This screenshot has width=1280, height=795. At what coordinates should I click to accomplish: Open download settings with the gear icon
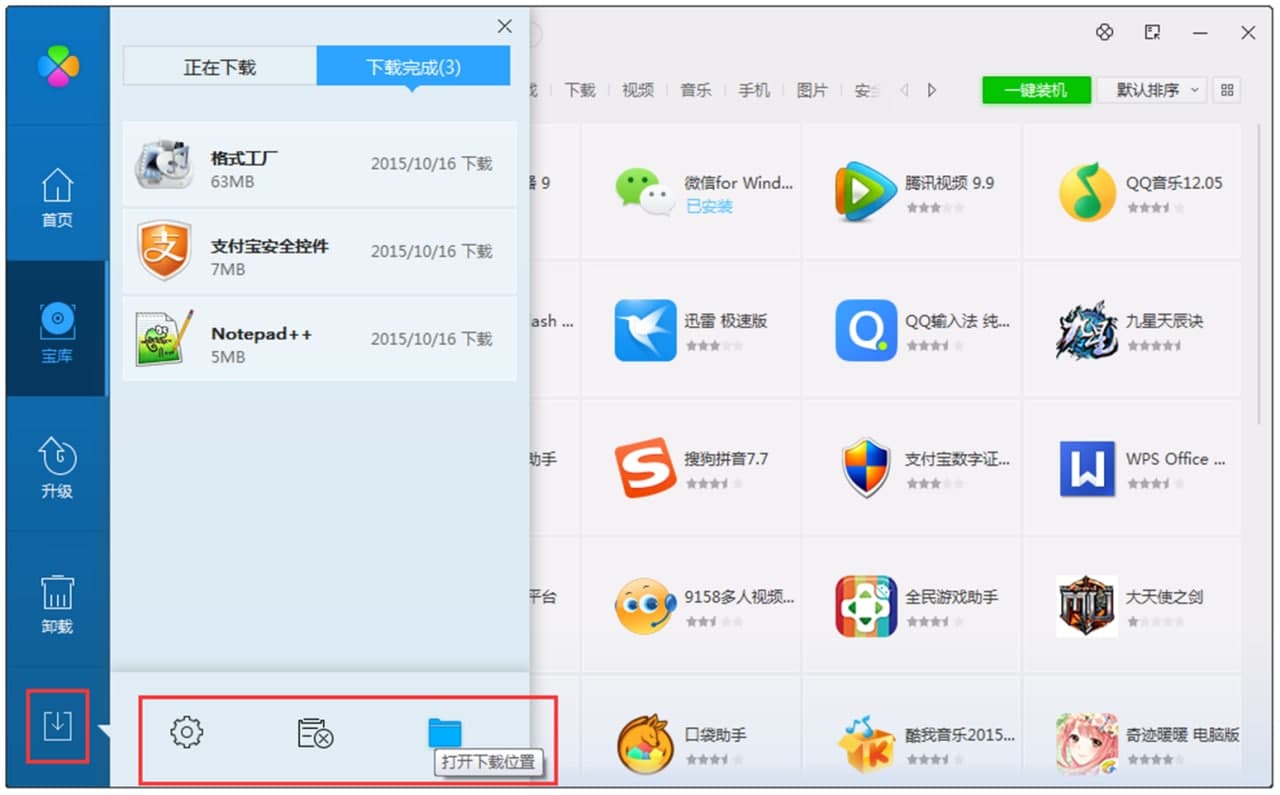(x=187, y=733)
